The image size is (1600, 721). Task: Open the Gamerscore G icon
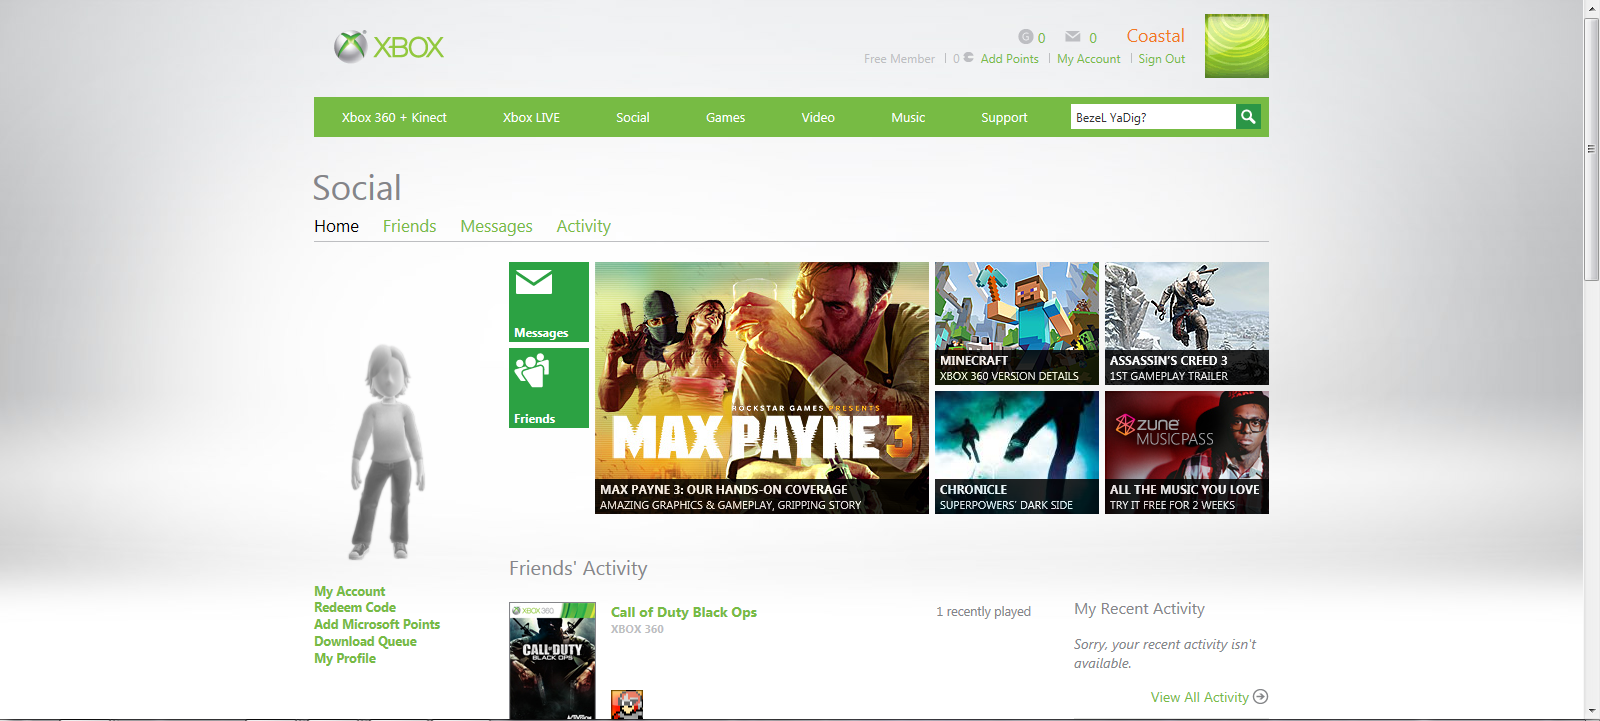(1025, 37)
